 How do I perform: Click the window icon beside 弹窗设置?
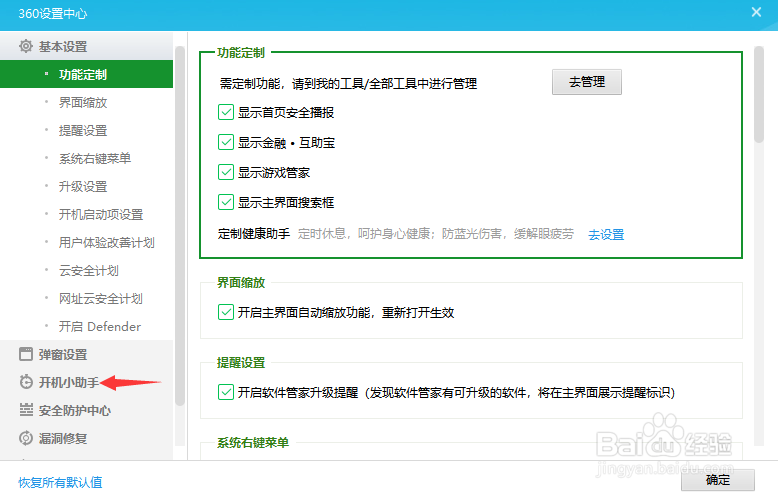click(26, 354)
